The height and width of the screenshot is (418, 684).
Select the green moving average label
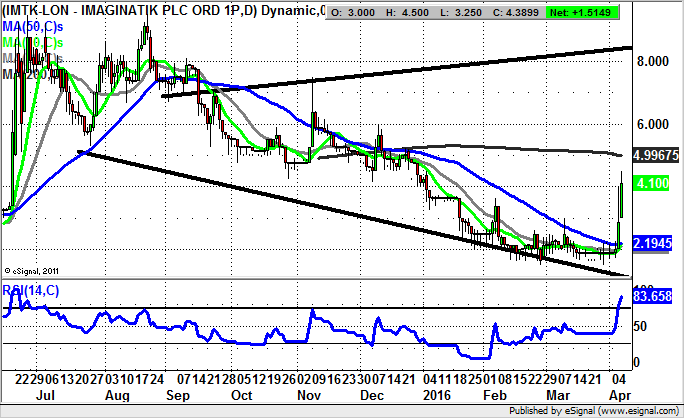point(30,44)
